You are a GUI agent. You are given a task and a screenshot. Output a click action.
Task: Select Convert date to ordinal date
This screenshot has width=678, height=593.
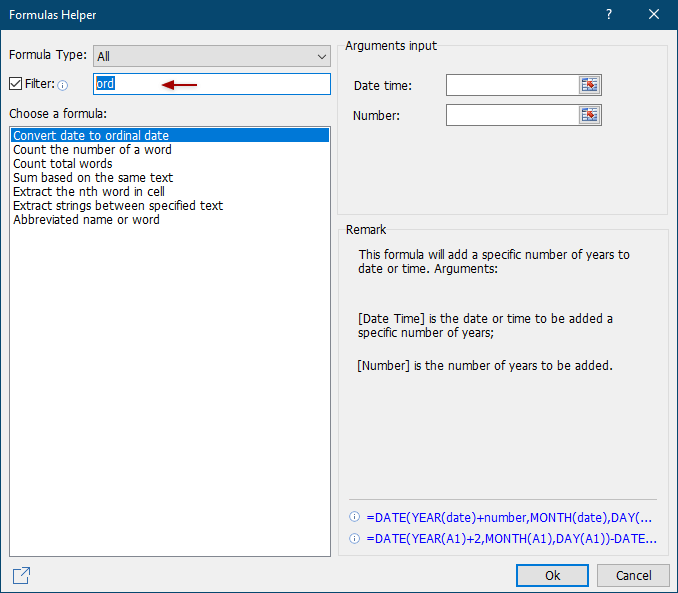pyautogui.click(x=91, y=135)
